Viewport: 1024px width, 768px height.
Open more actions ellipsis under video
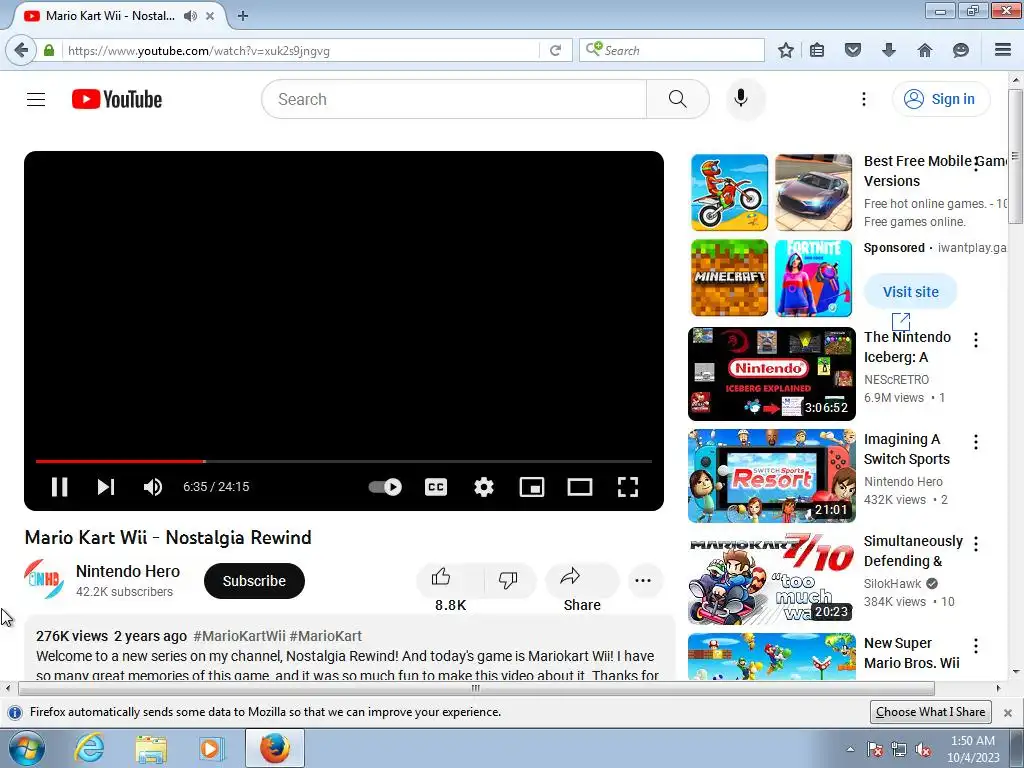click(x=643, y=580)
